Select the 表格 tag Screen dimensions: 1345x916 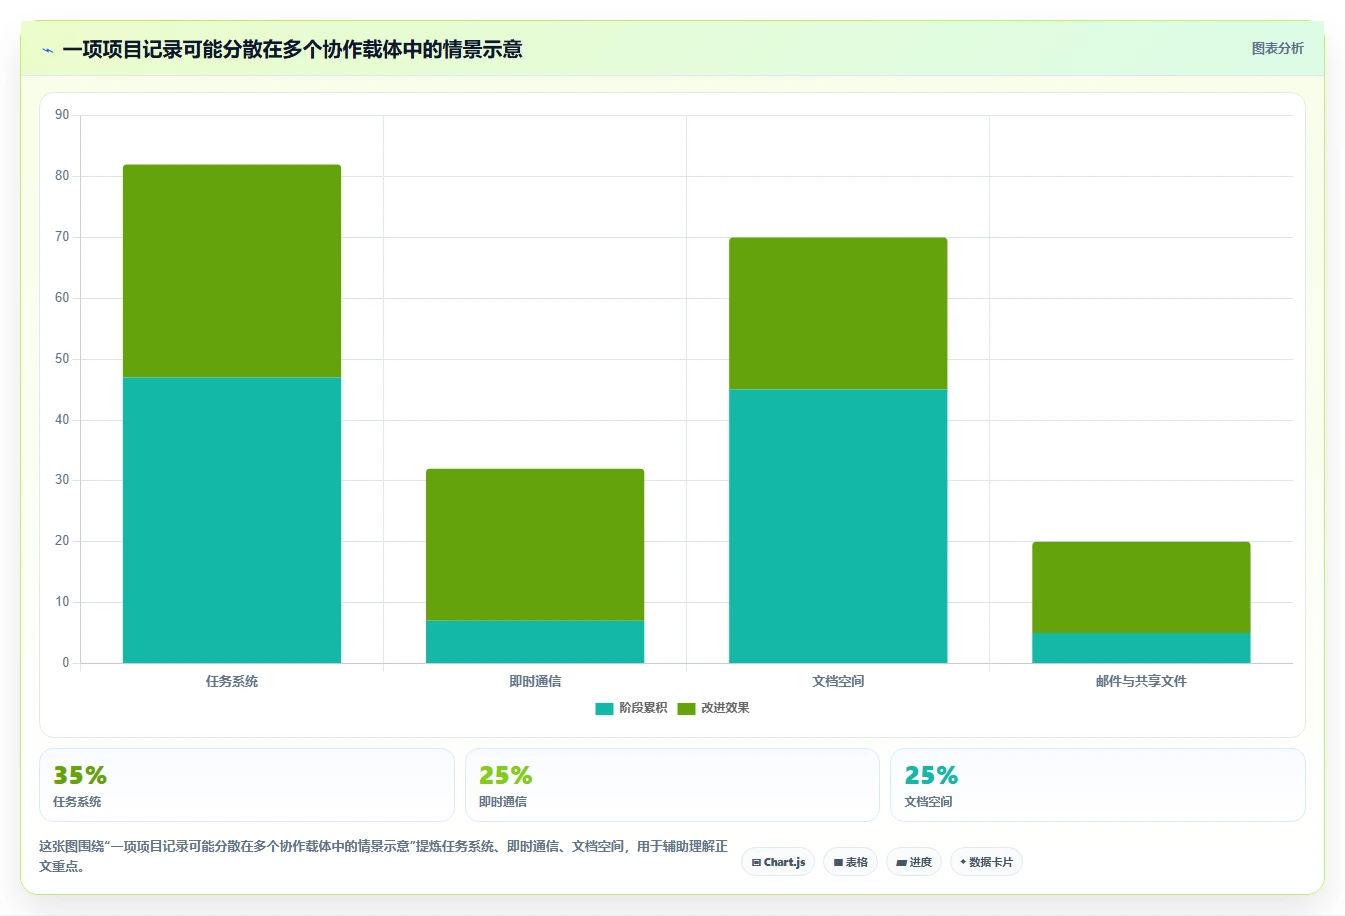pyautogui.click(x=851, y=862)
